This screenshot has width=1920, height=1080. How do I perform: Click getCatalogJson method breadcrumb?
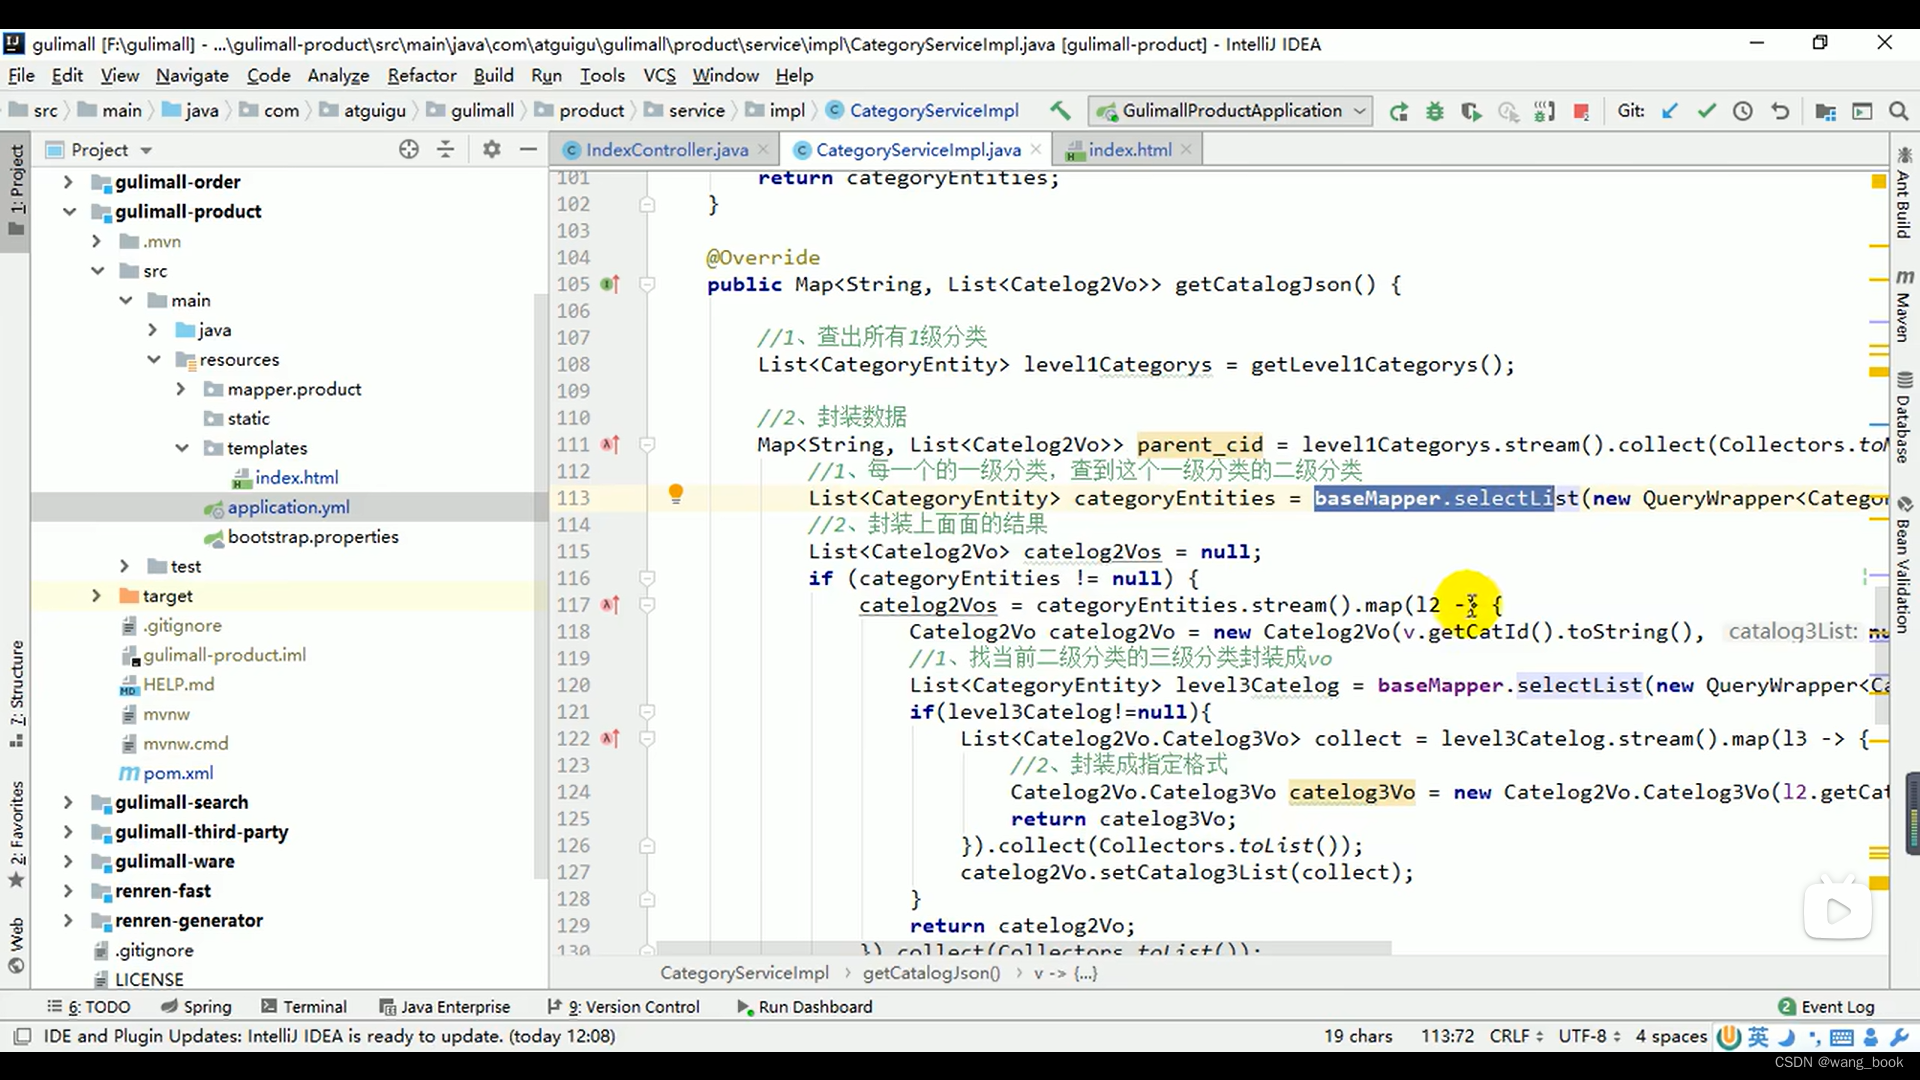pyautogui.click(x=931, y=972)
